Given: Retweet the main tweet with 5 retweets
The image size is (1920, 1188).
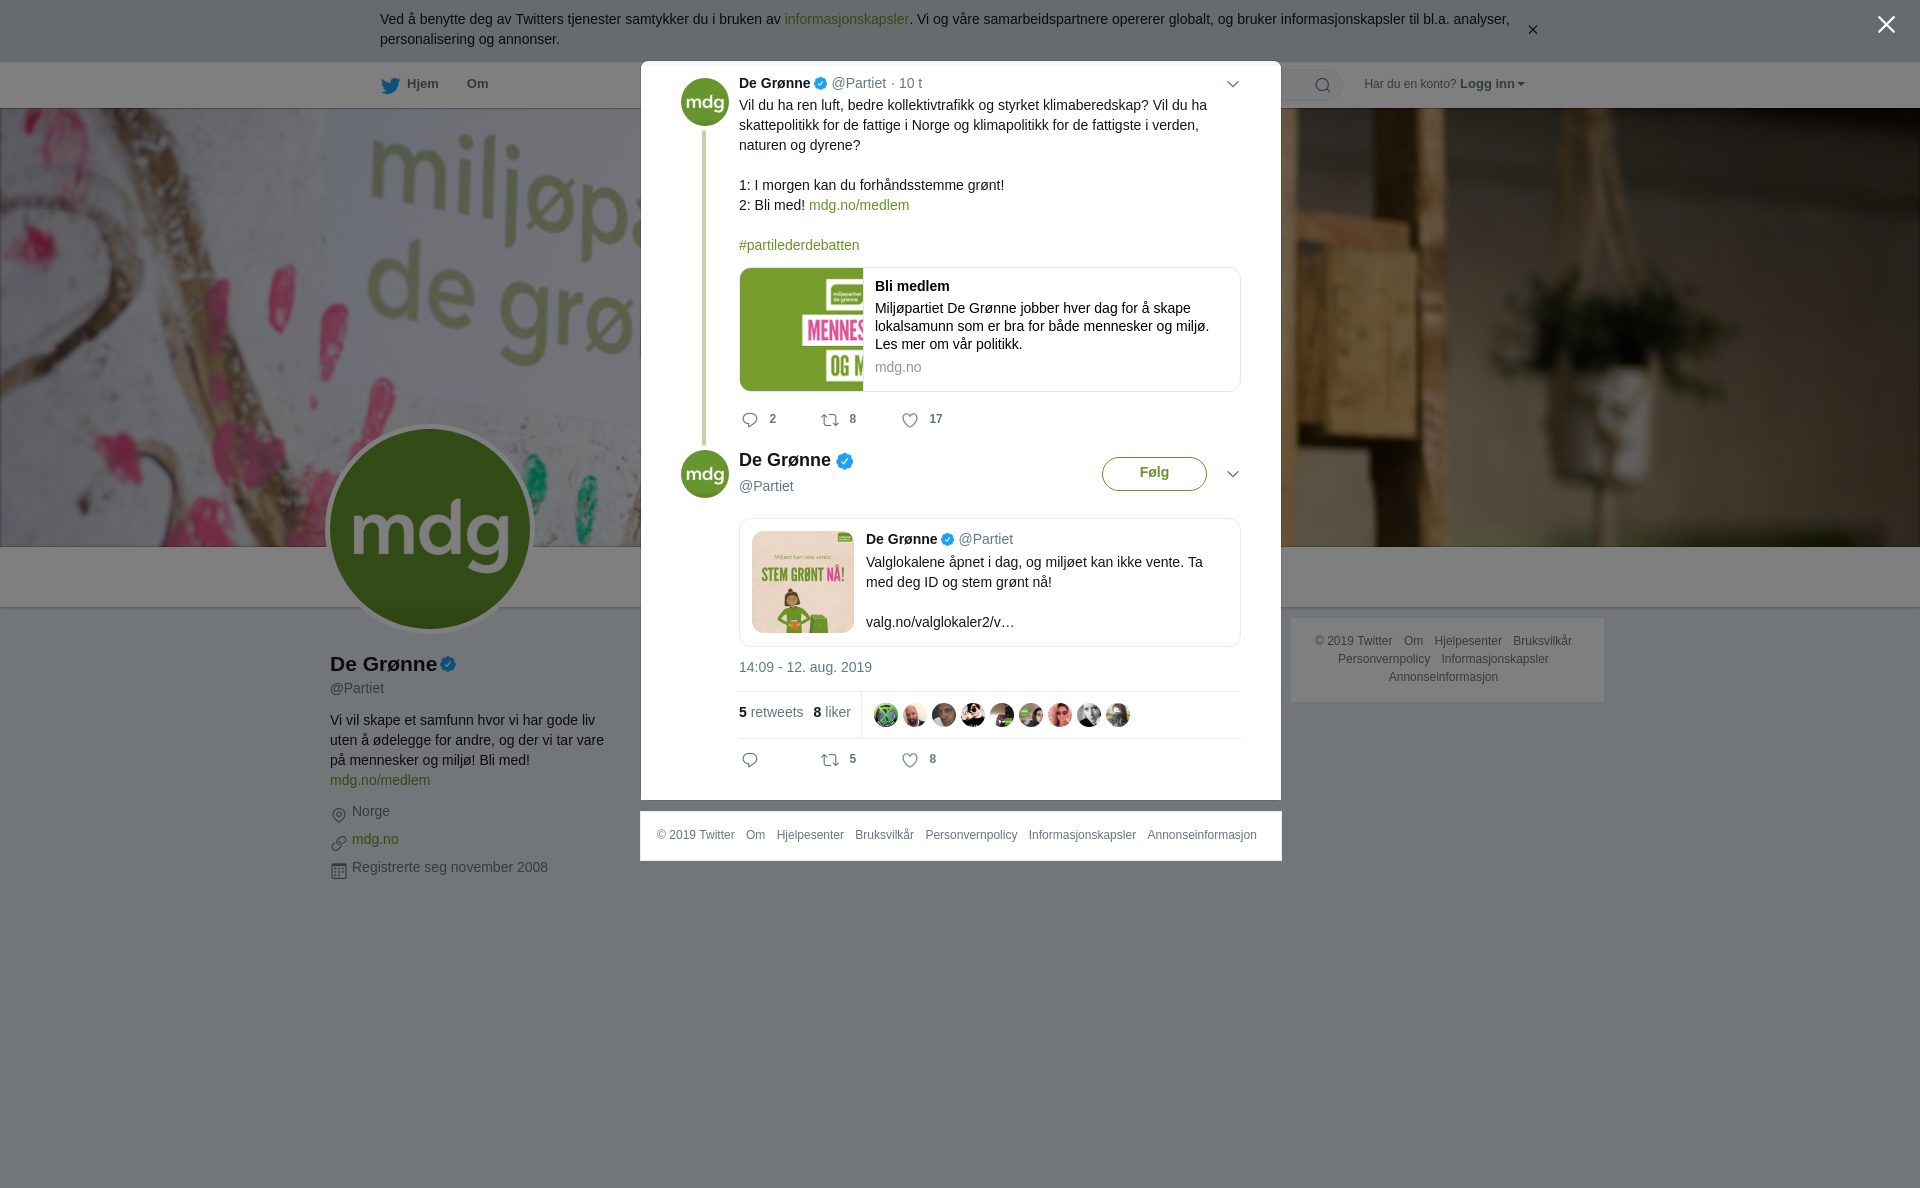Looking at the screenshot, I should pyautogui.click(x=830, y=760).
